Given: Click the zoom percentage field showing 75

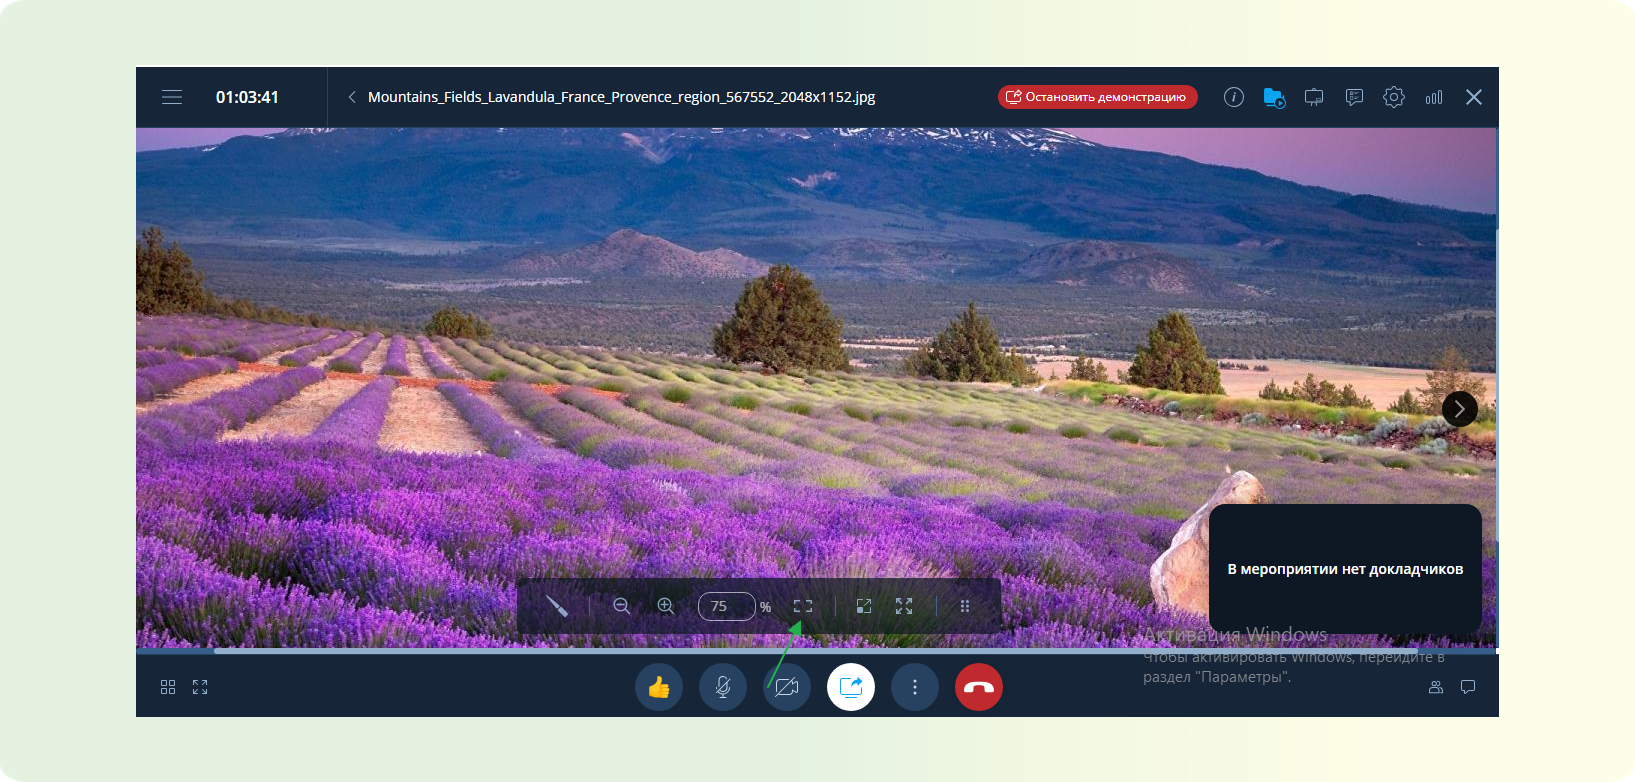Looking at the screenshot, I should point(726,606).
